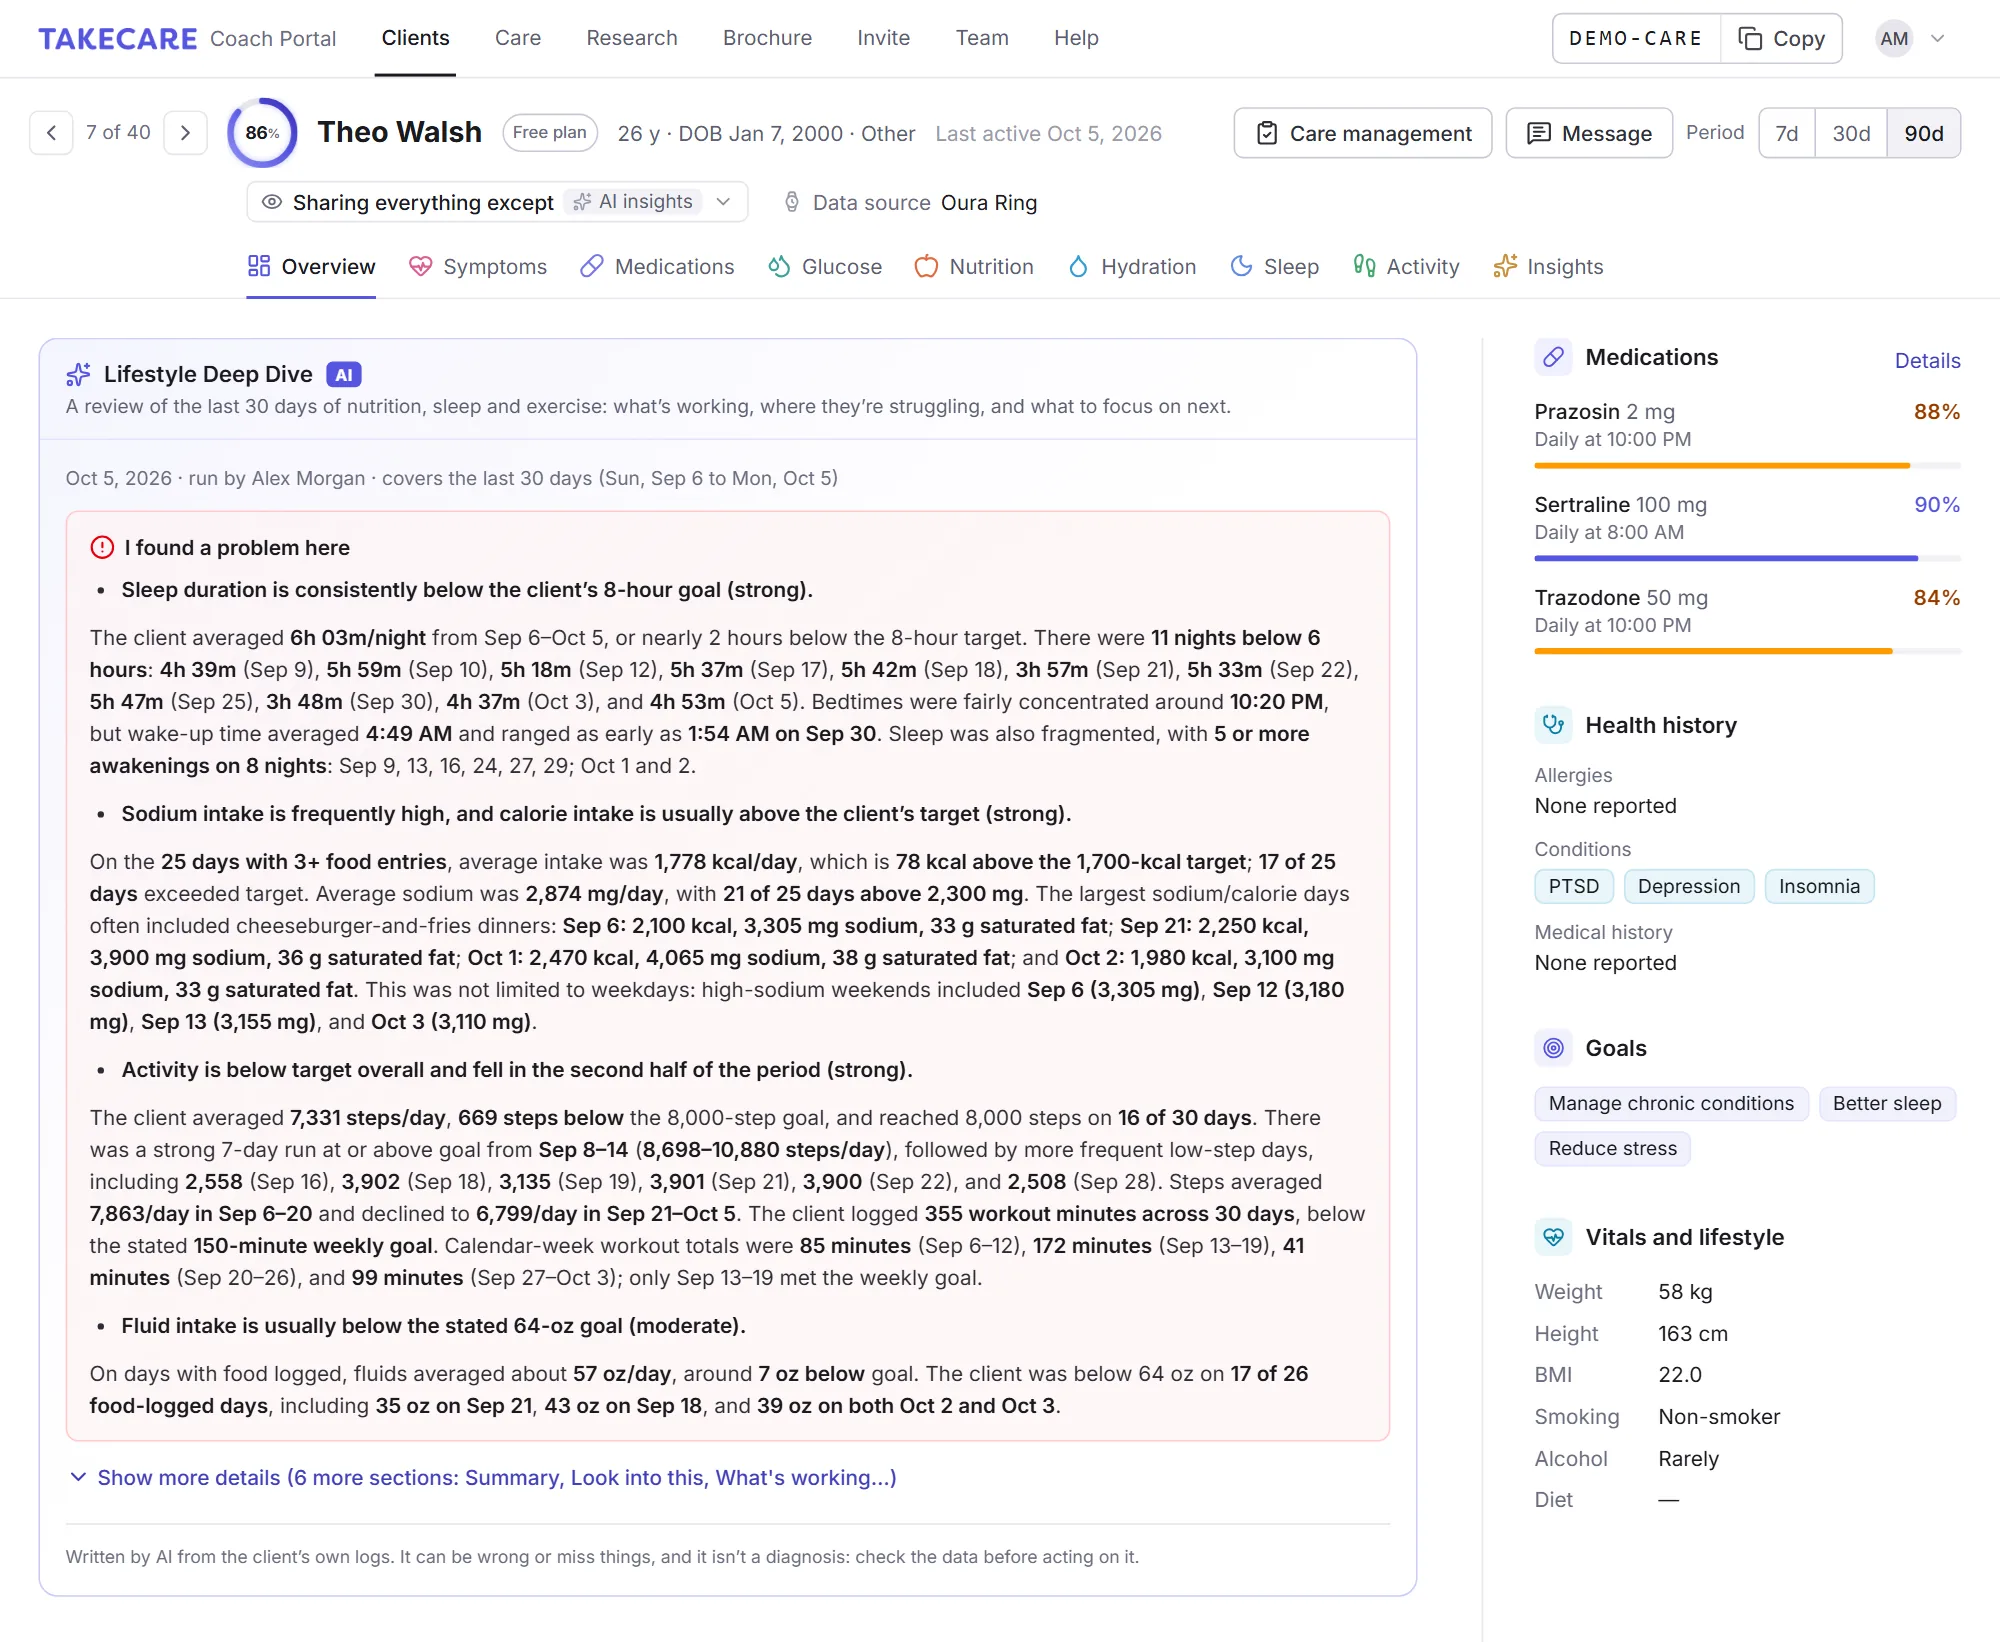Click the Sertraline adherence progress bar
This screenshot has width=2000, height=1642.
[1747, 559]
